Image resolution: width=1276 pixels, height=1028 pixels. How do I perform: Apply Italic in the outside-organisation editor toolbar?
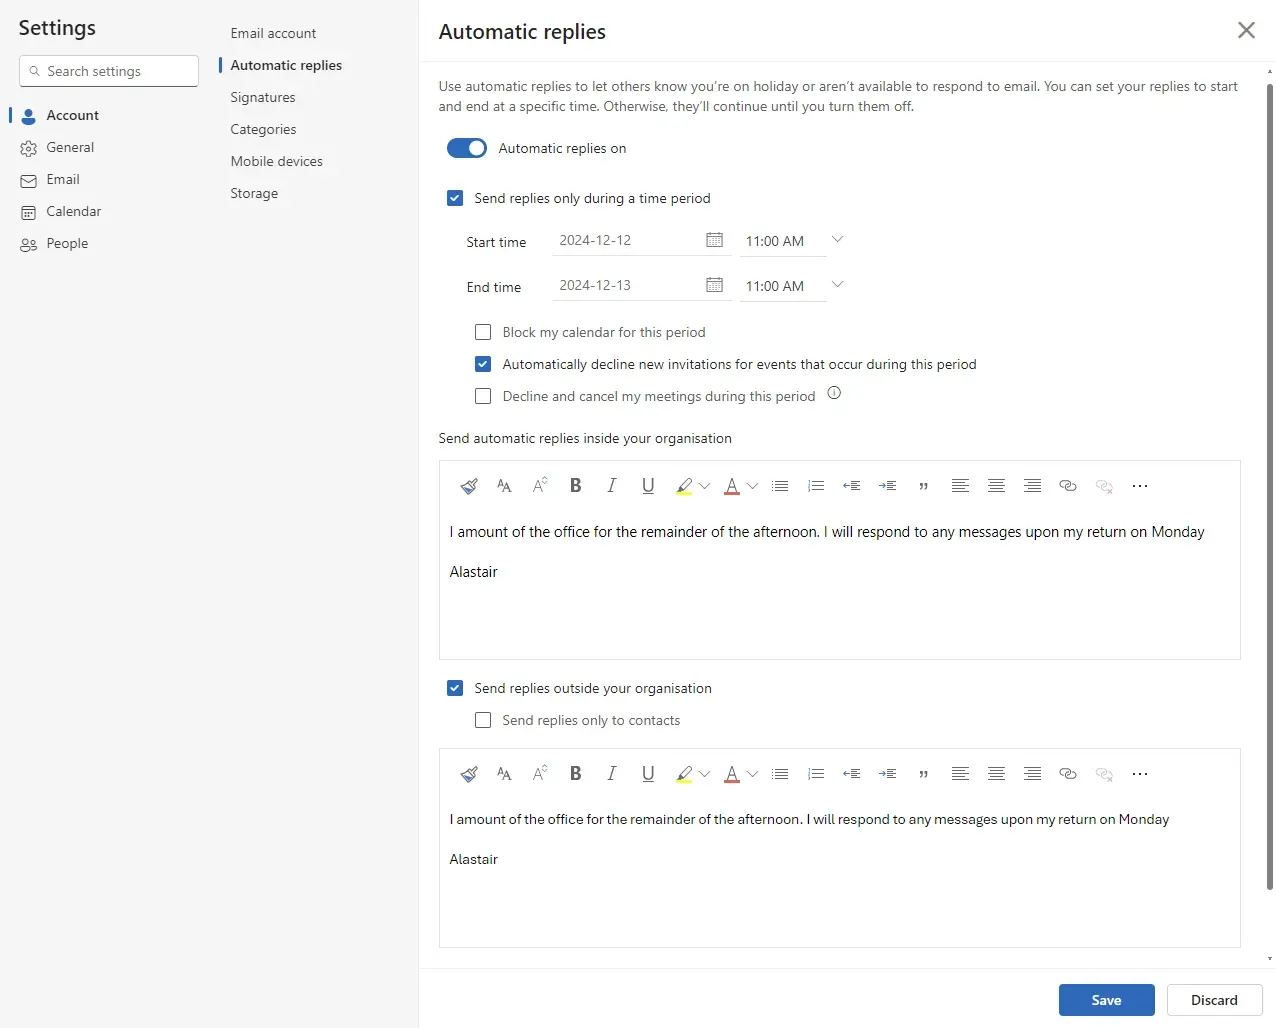point(611,774)
